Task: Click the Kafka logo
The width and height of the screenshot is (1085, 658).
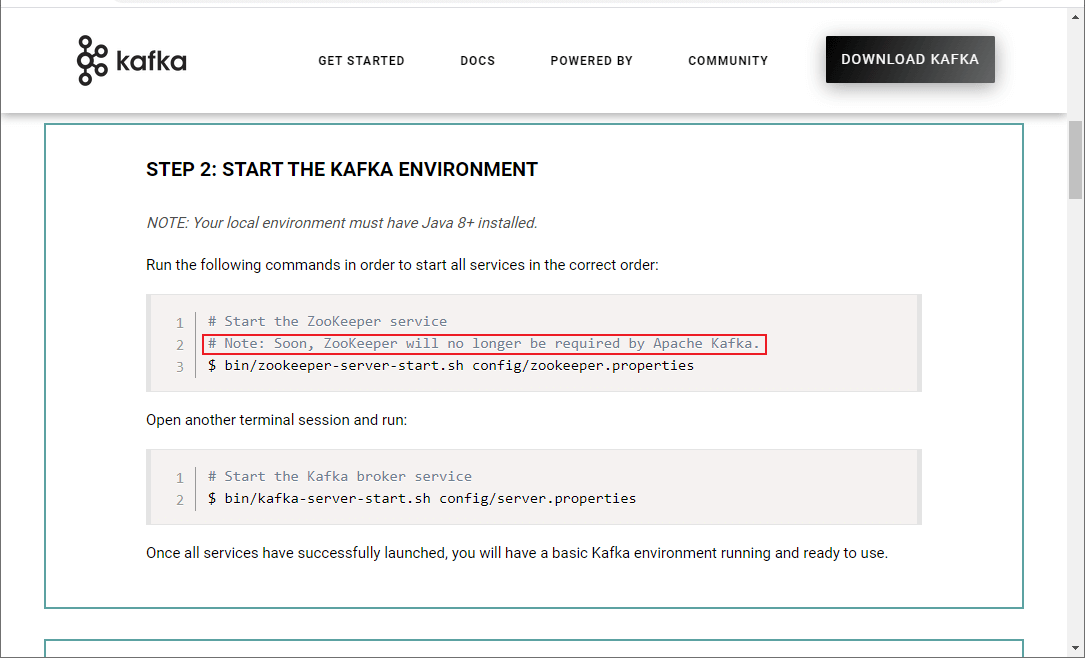Action: point(131,61)
